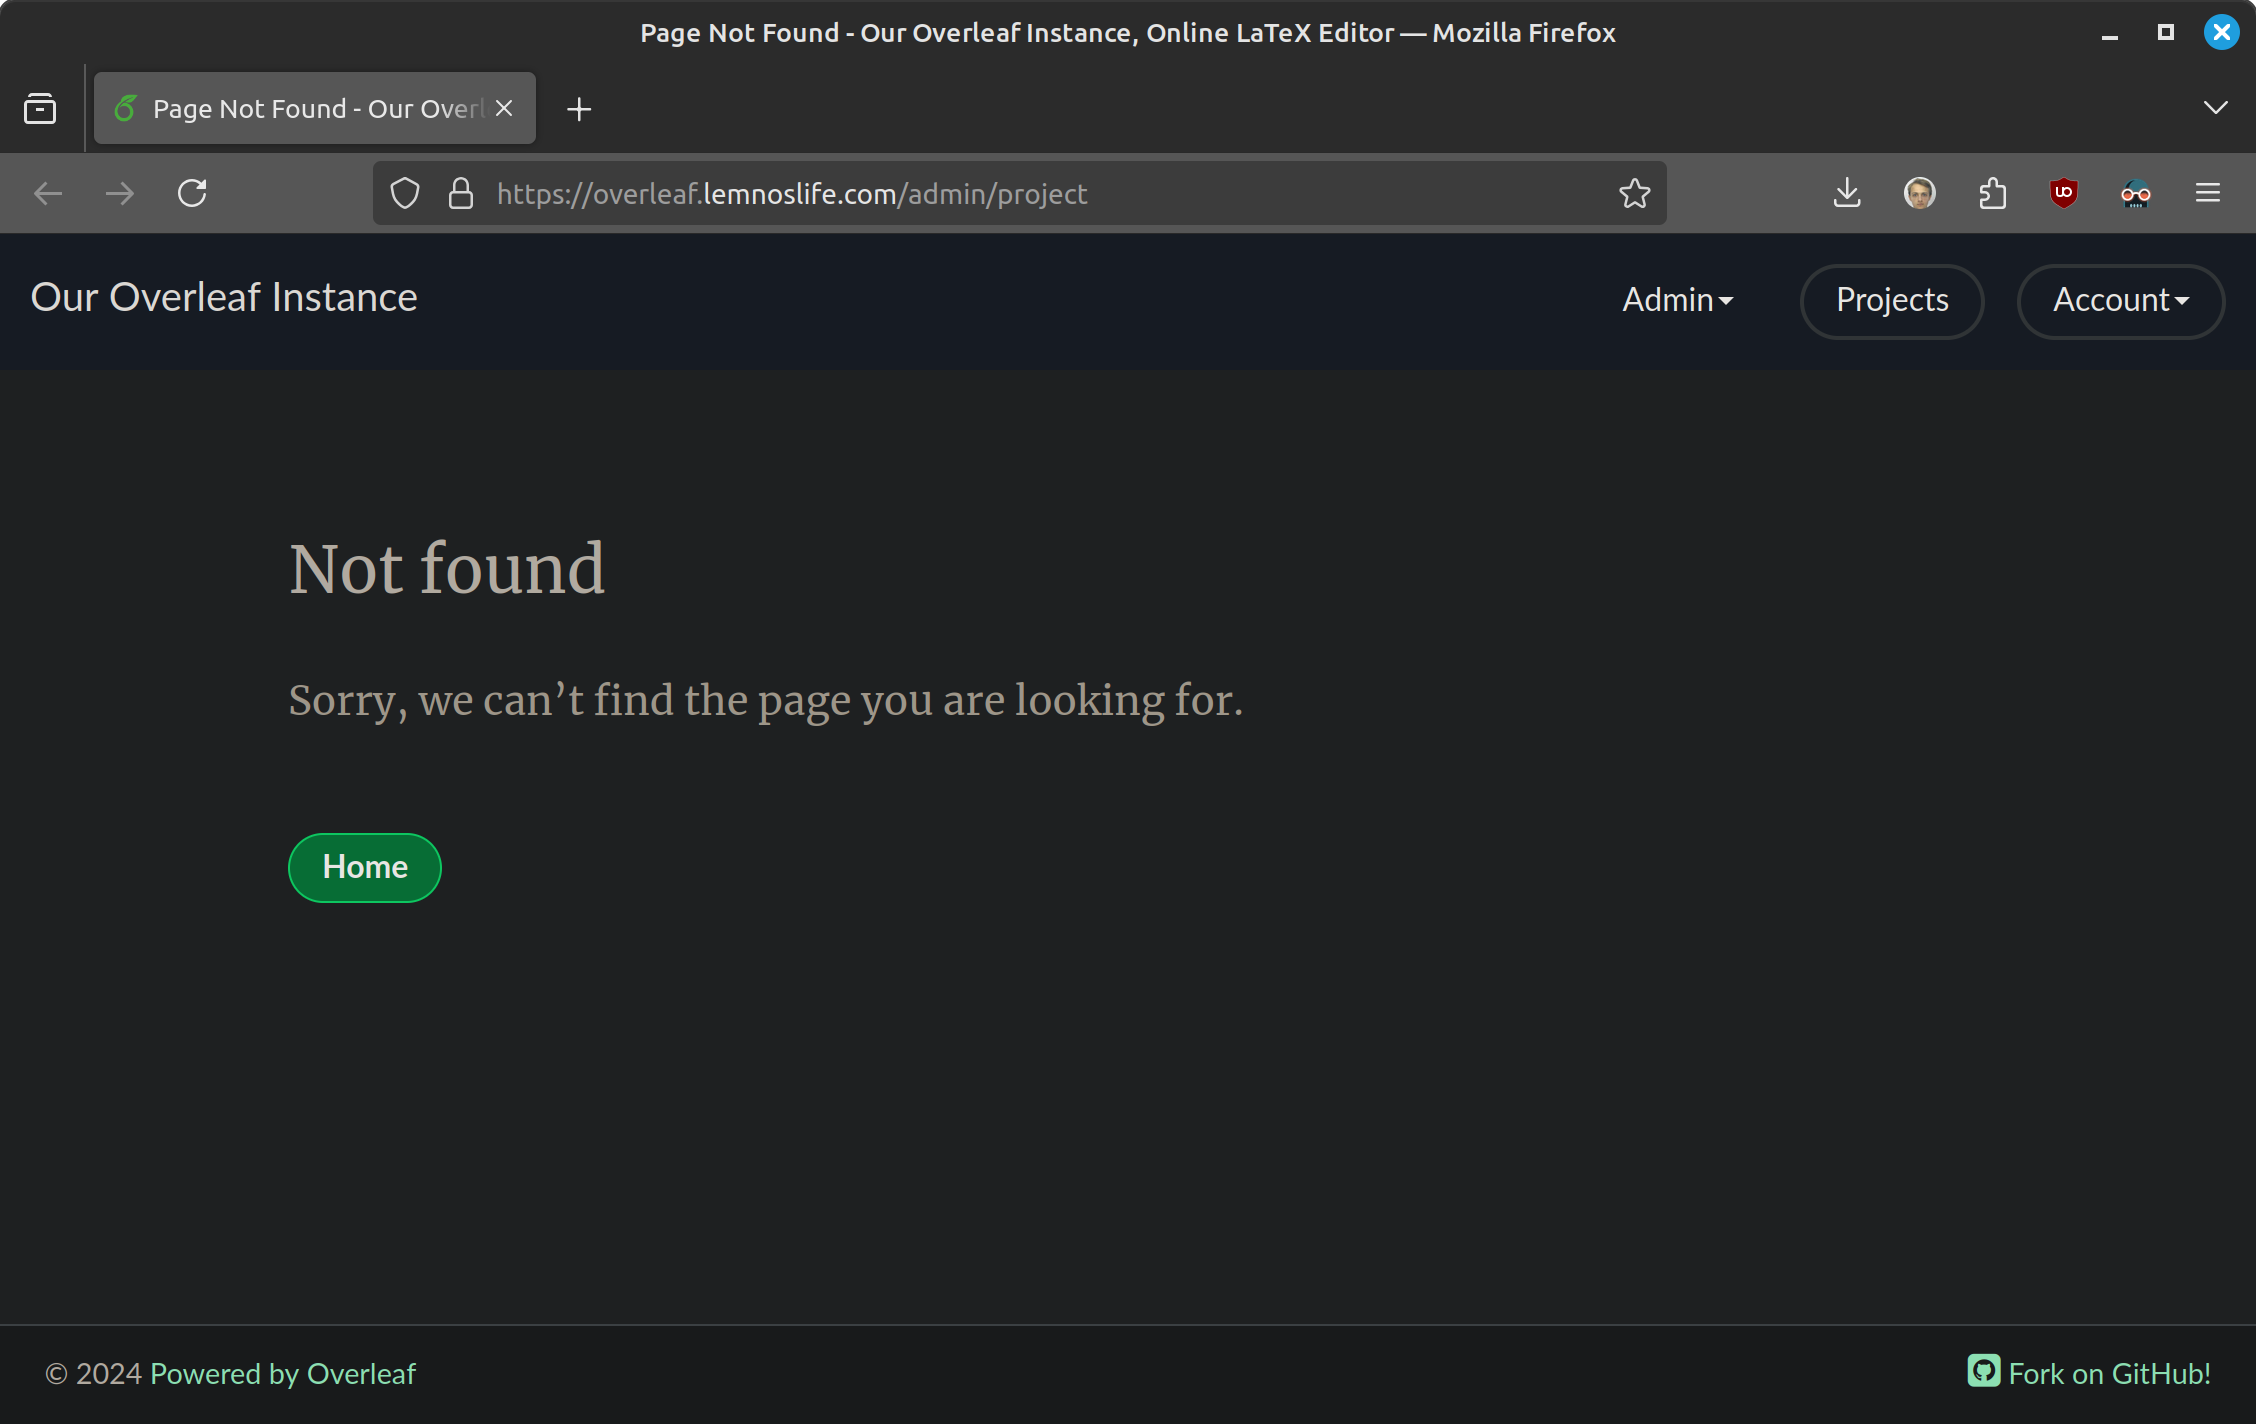Click the URL address bar field
This screenshot has width=2256, height=1424.
pyautogui.click(x=1000, y=193)
